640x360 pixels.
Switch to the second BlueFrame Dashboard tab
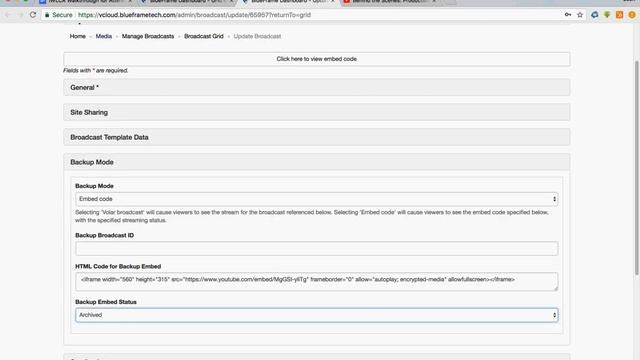coord(187,2)
